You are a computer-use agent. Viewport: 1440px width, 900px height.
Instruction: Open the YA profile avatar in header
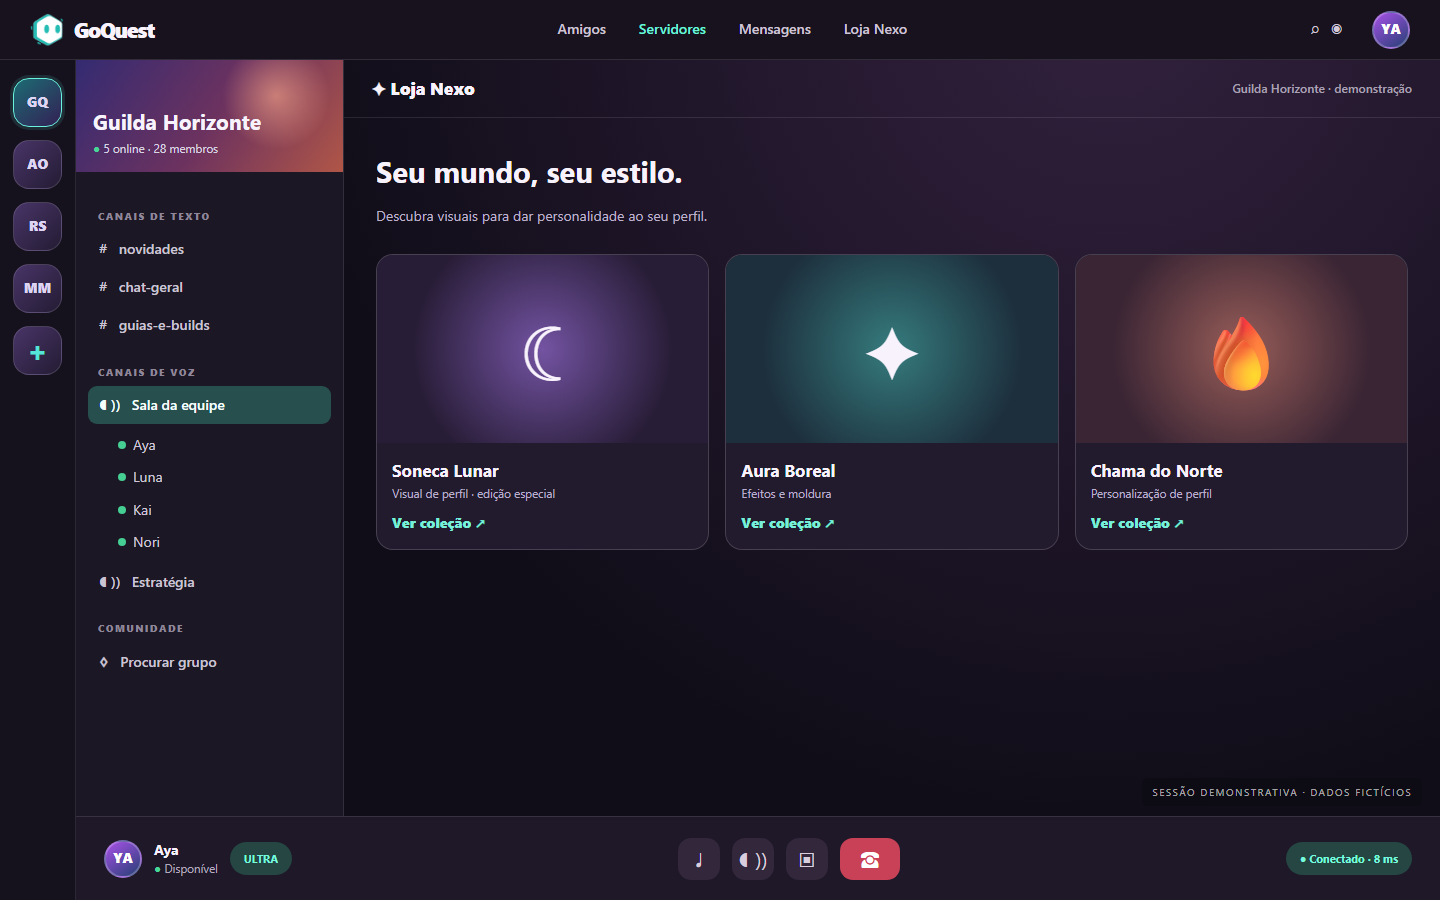[x=1391, y=30]
